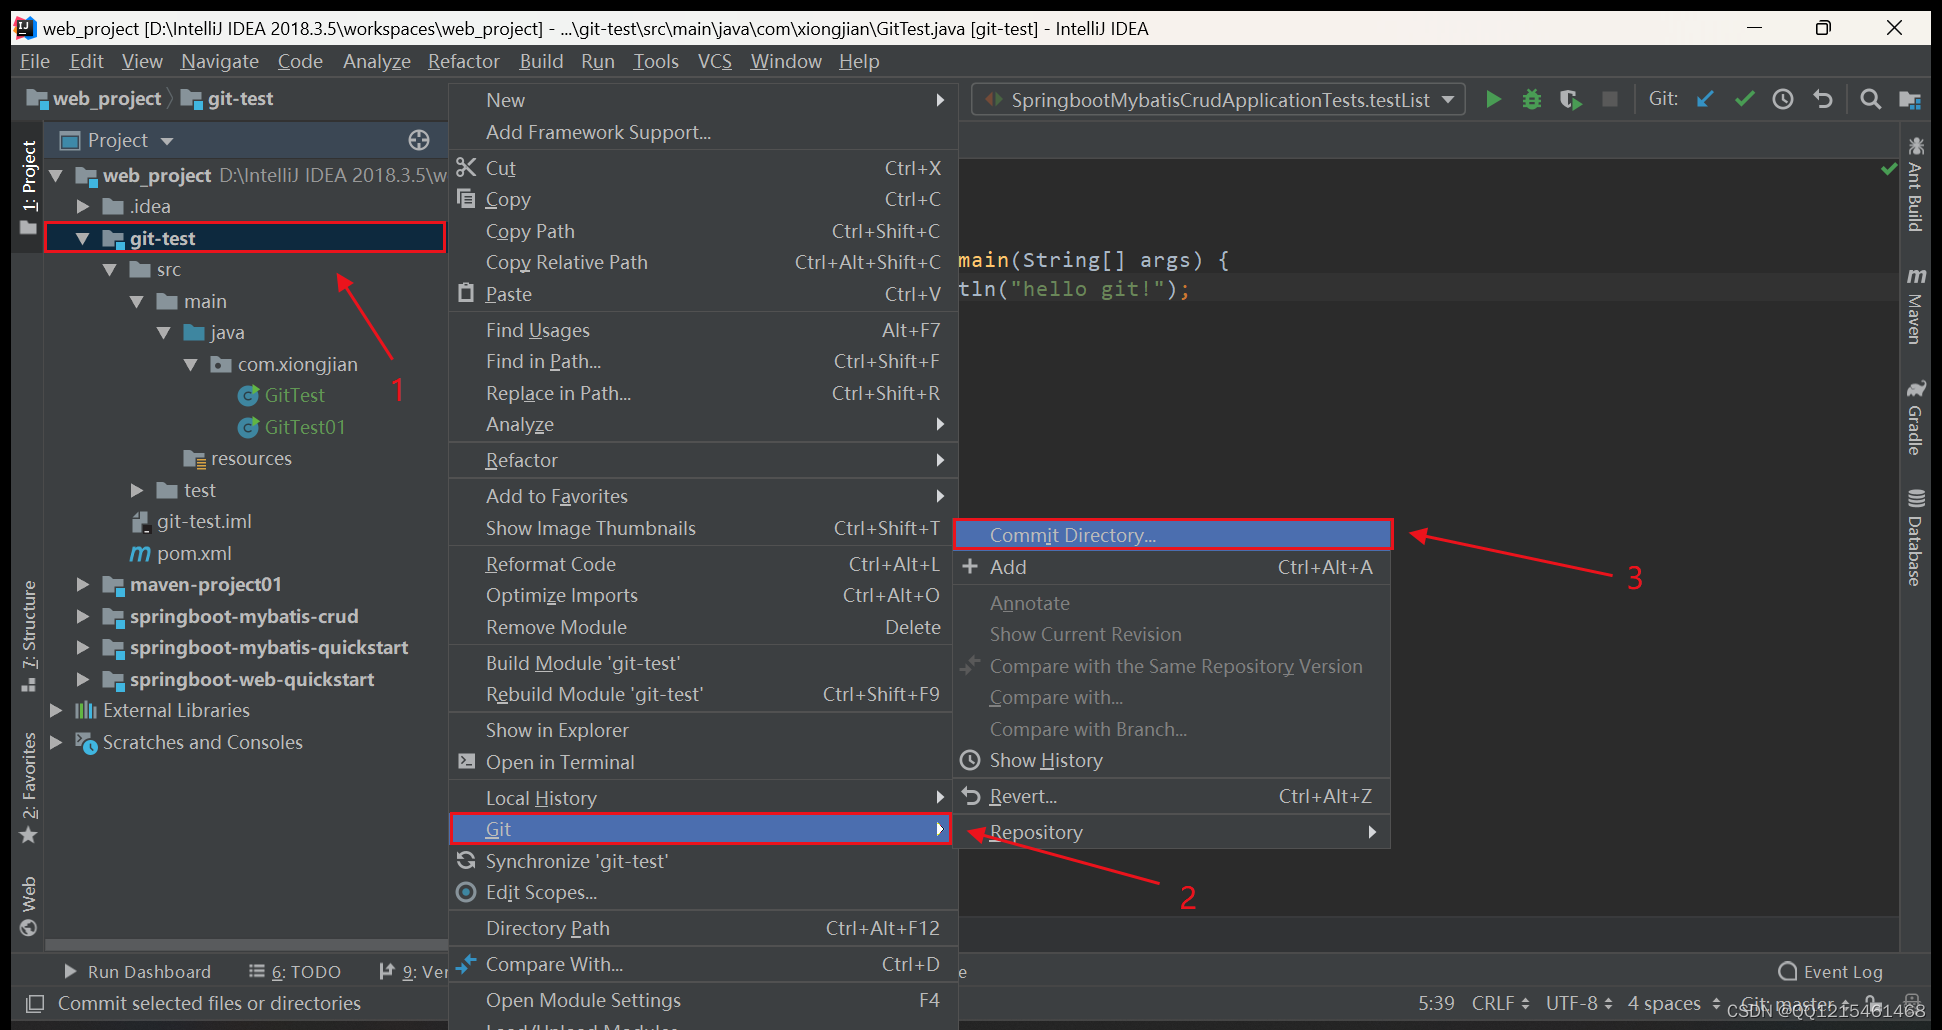Image resolution: width=1942 pixels, height=1030 pixels.
Task: Open Search Everywhere magnifier icon
Action: (x=1870, y=99)
